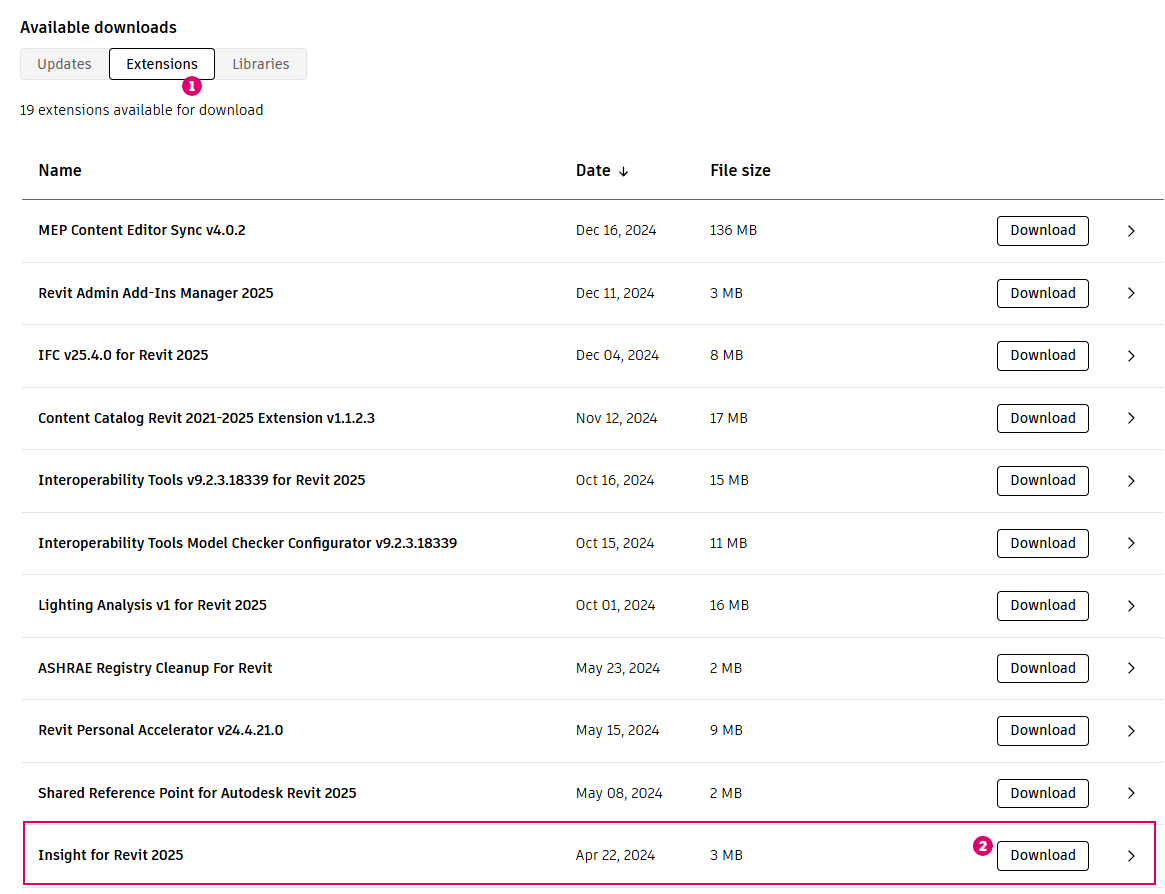Screen dimensions: 1165x894
Task: Download Insight for Revit 2025
Action: click(x=1042, y=855)
